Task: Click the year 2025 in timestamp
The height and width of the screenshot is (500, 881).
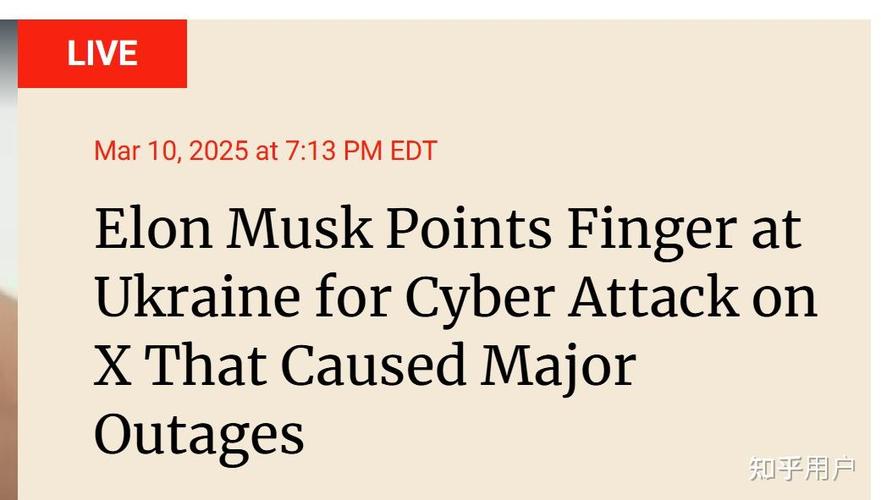Action: tap(219, 151)
